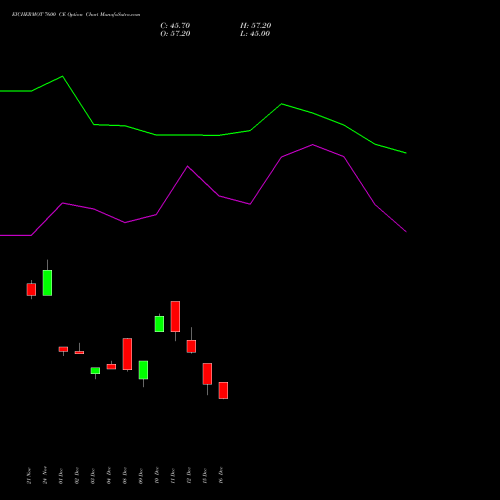500x500 pixels.
Task: Click the close value C: 45.70
Action: point(175,26)
